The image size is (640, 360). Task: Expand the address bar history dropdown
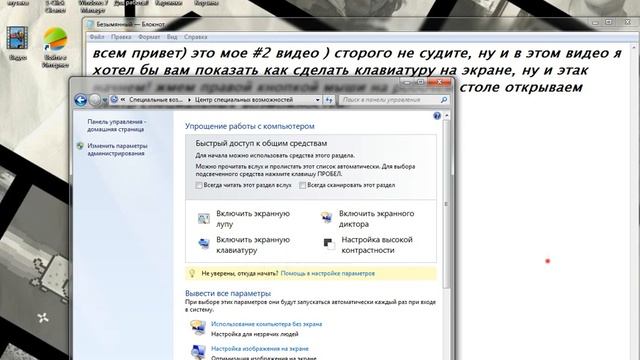[318, 100]
